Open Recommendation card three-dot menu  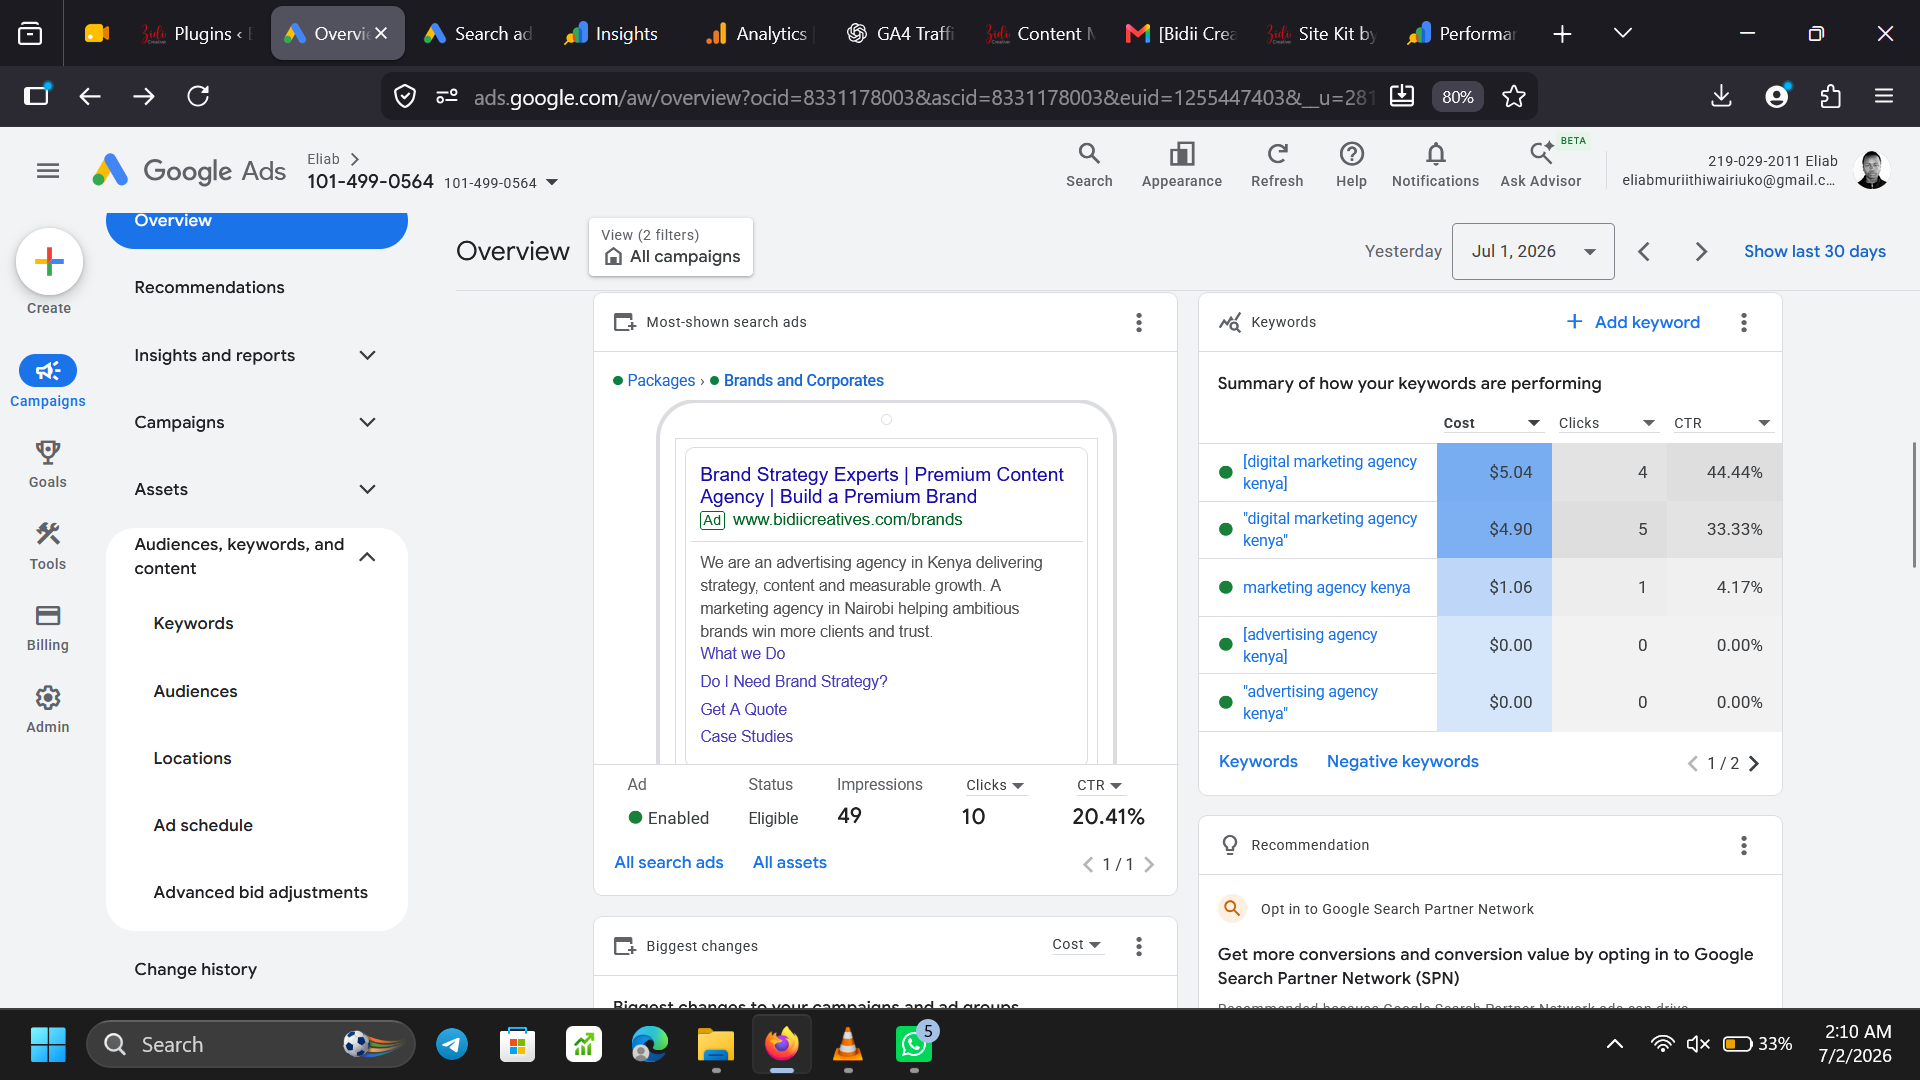tap(1743, 845)
